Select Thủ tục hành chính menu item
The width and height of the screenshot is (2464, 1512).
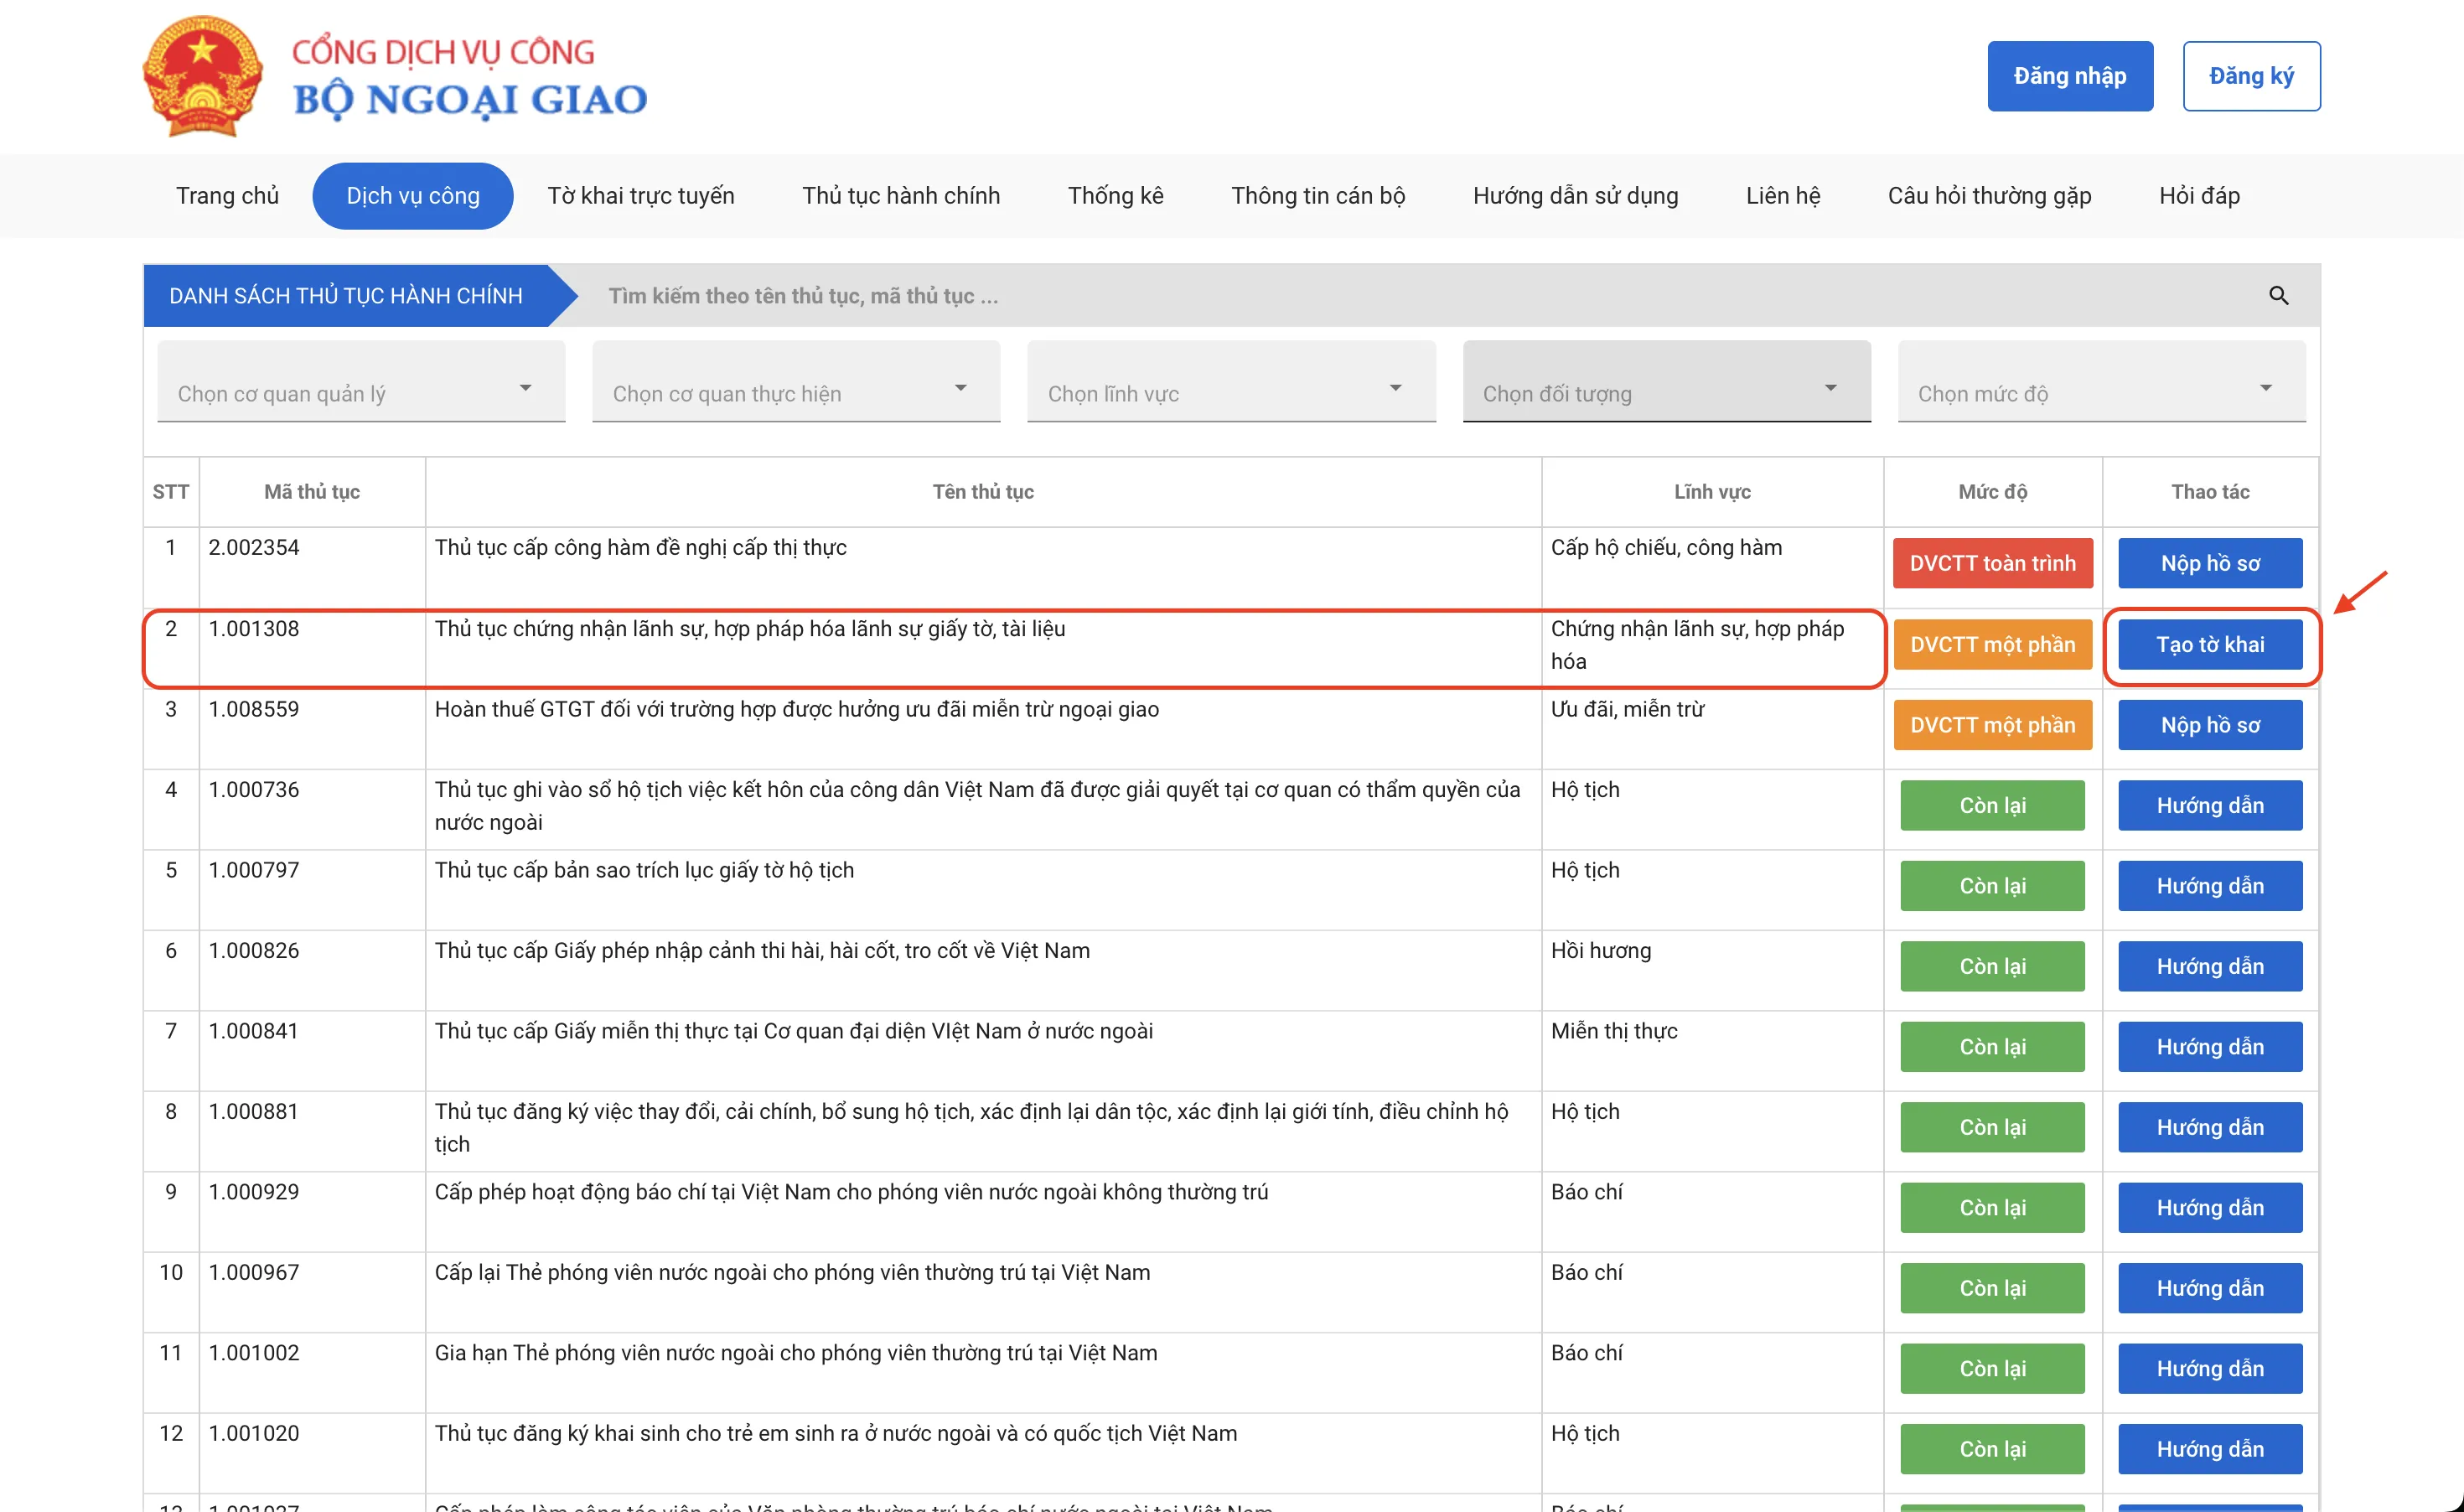pos(900,196)
